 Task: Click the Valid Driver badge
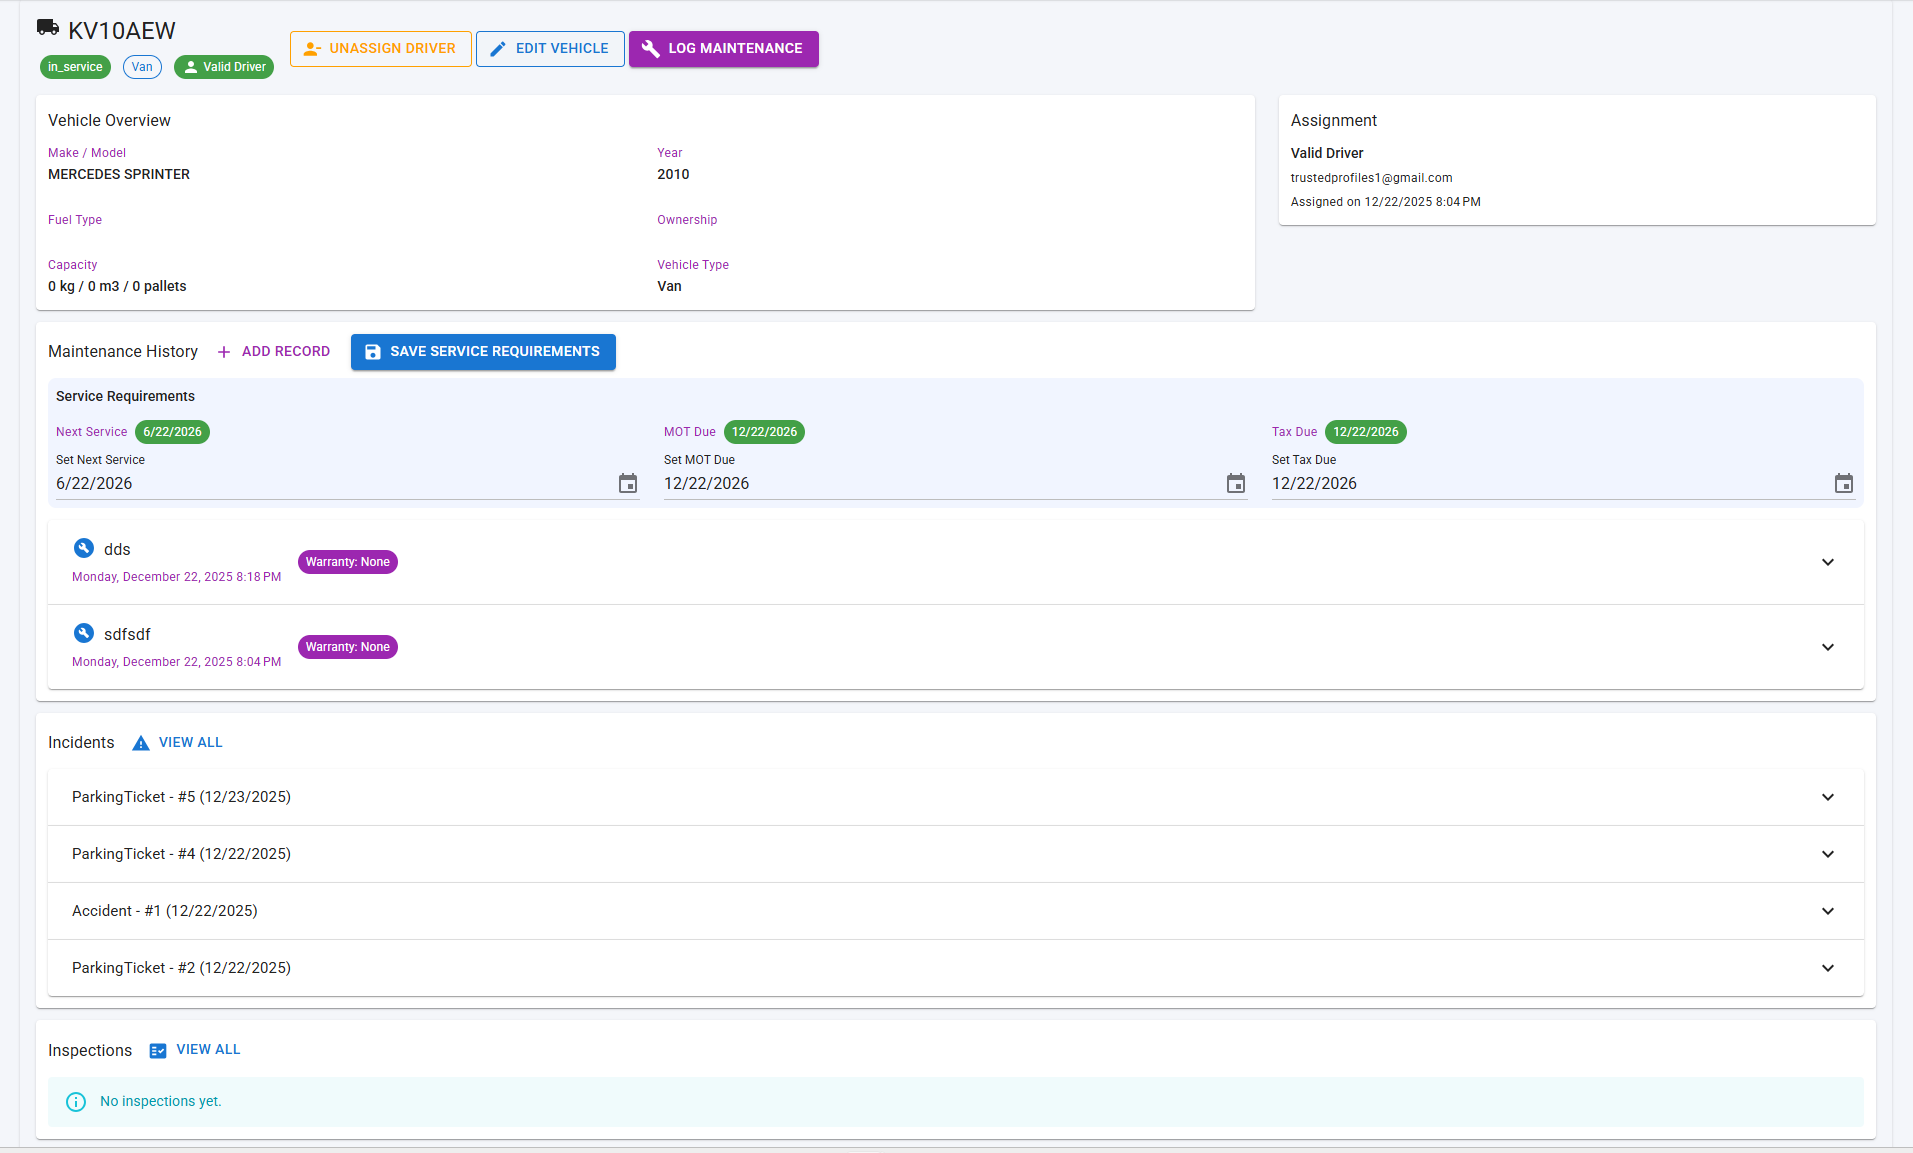223,67
